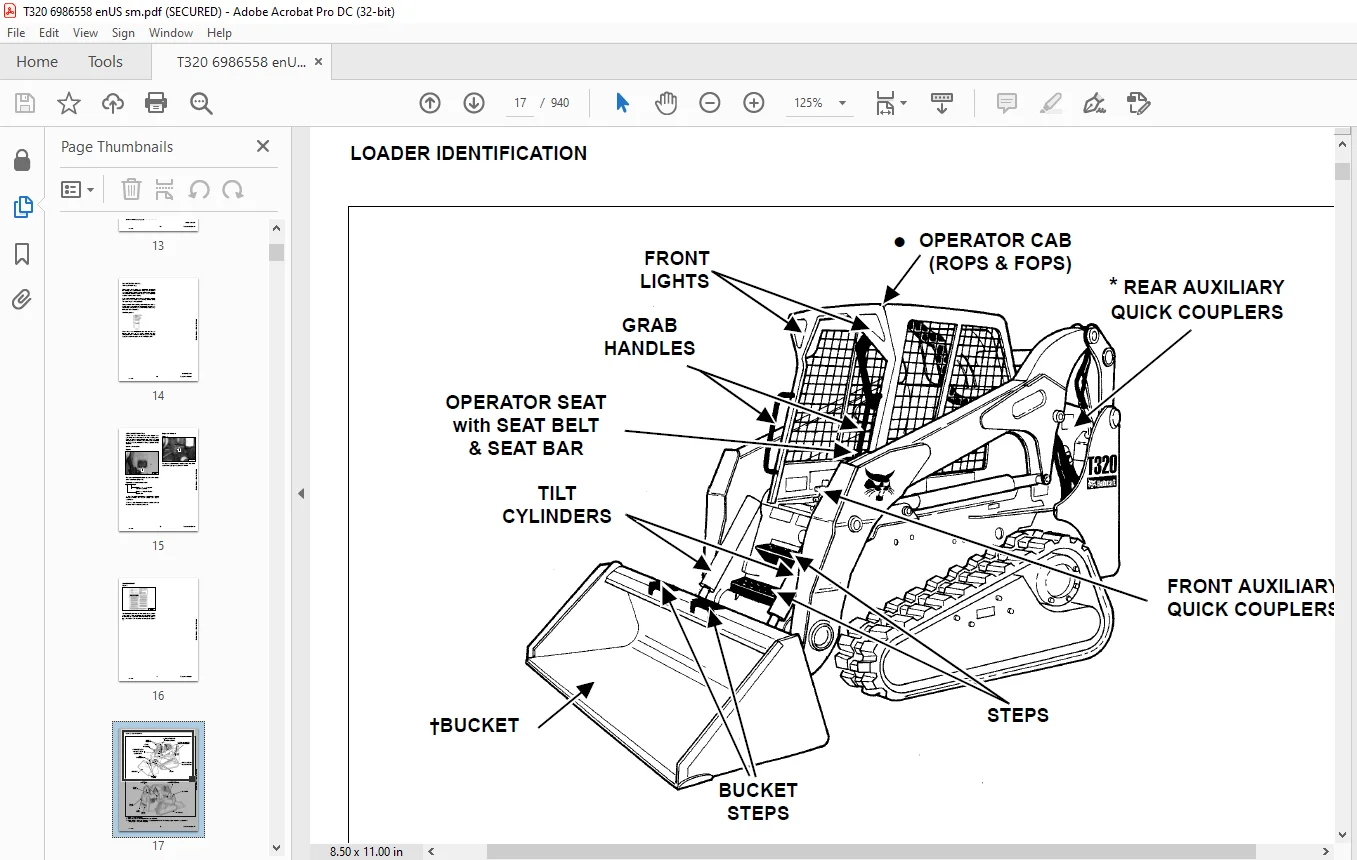
Task: Open the Sign menu
Action: (x=123, y=33)
